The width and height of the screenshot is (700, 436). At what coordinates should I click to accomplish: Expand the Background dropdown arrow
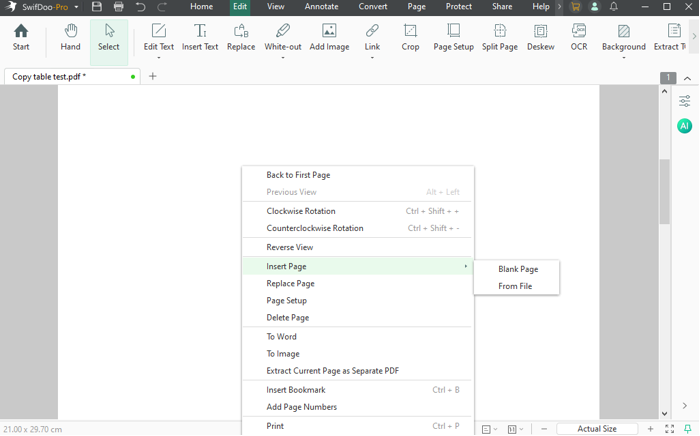624,58
